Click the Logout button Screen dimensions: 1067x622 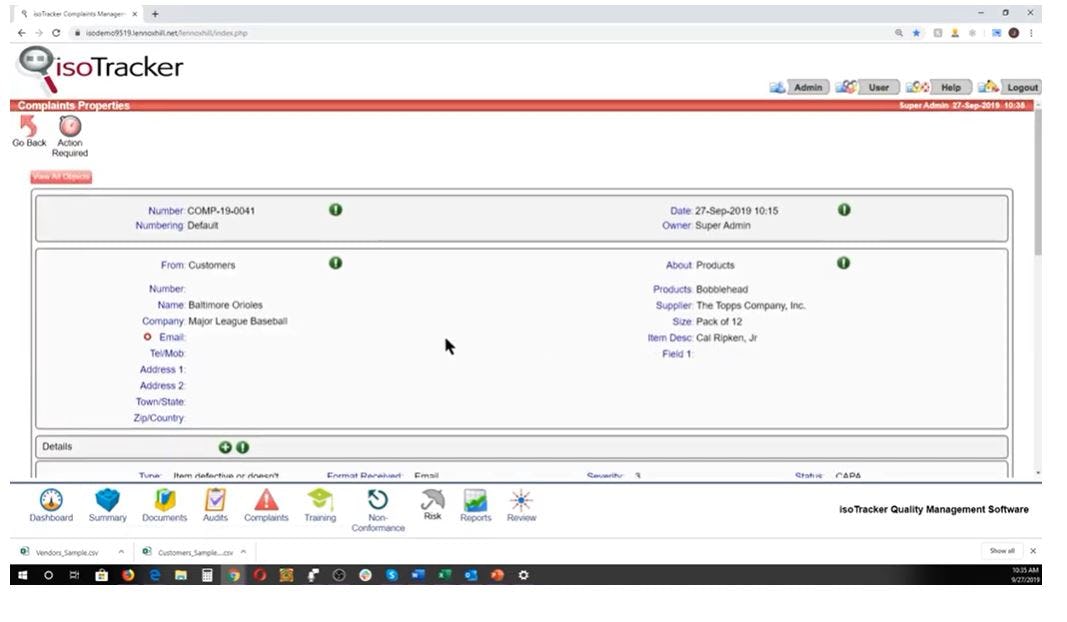[1022, 87]
